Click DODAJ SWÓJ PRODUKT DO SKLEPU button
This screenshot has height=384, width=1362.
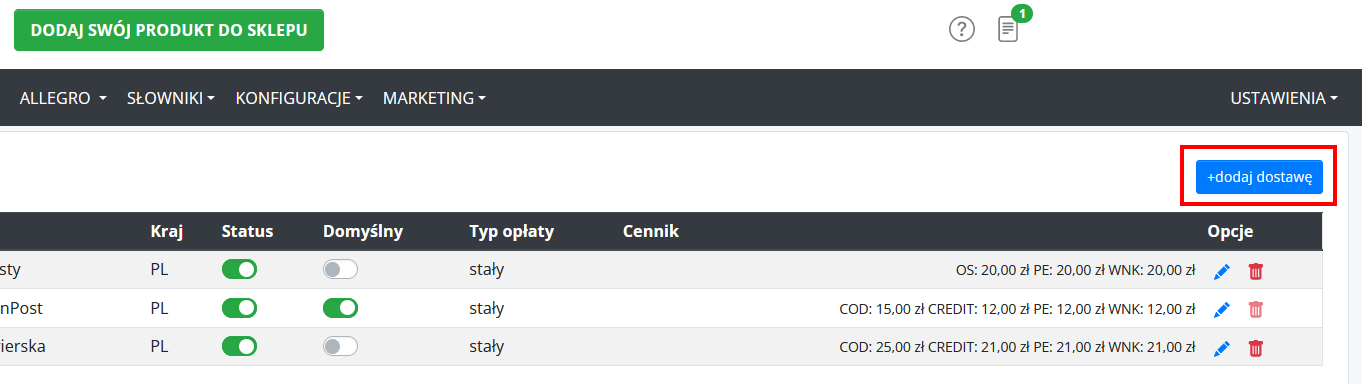tap(169, 30)
